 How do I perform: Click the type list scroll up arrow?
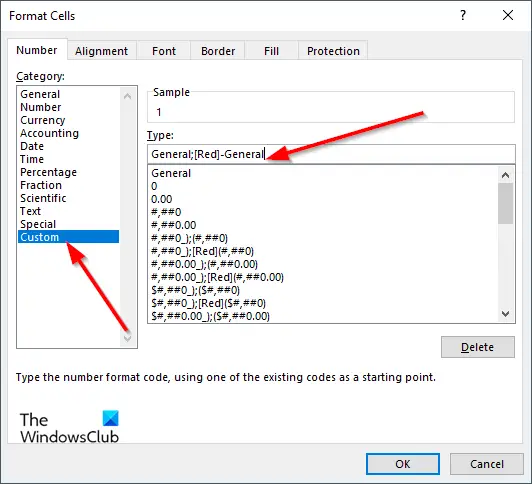505,175
